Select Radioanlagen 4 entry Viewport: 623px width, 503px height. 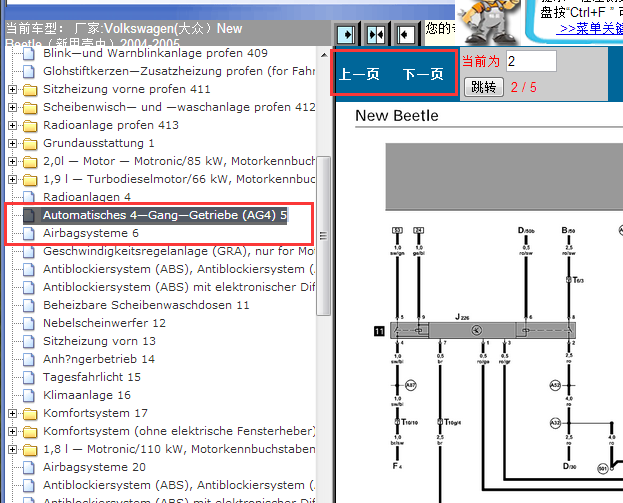[x=87, y=197]
